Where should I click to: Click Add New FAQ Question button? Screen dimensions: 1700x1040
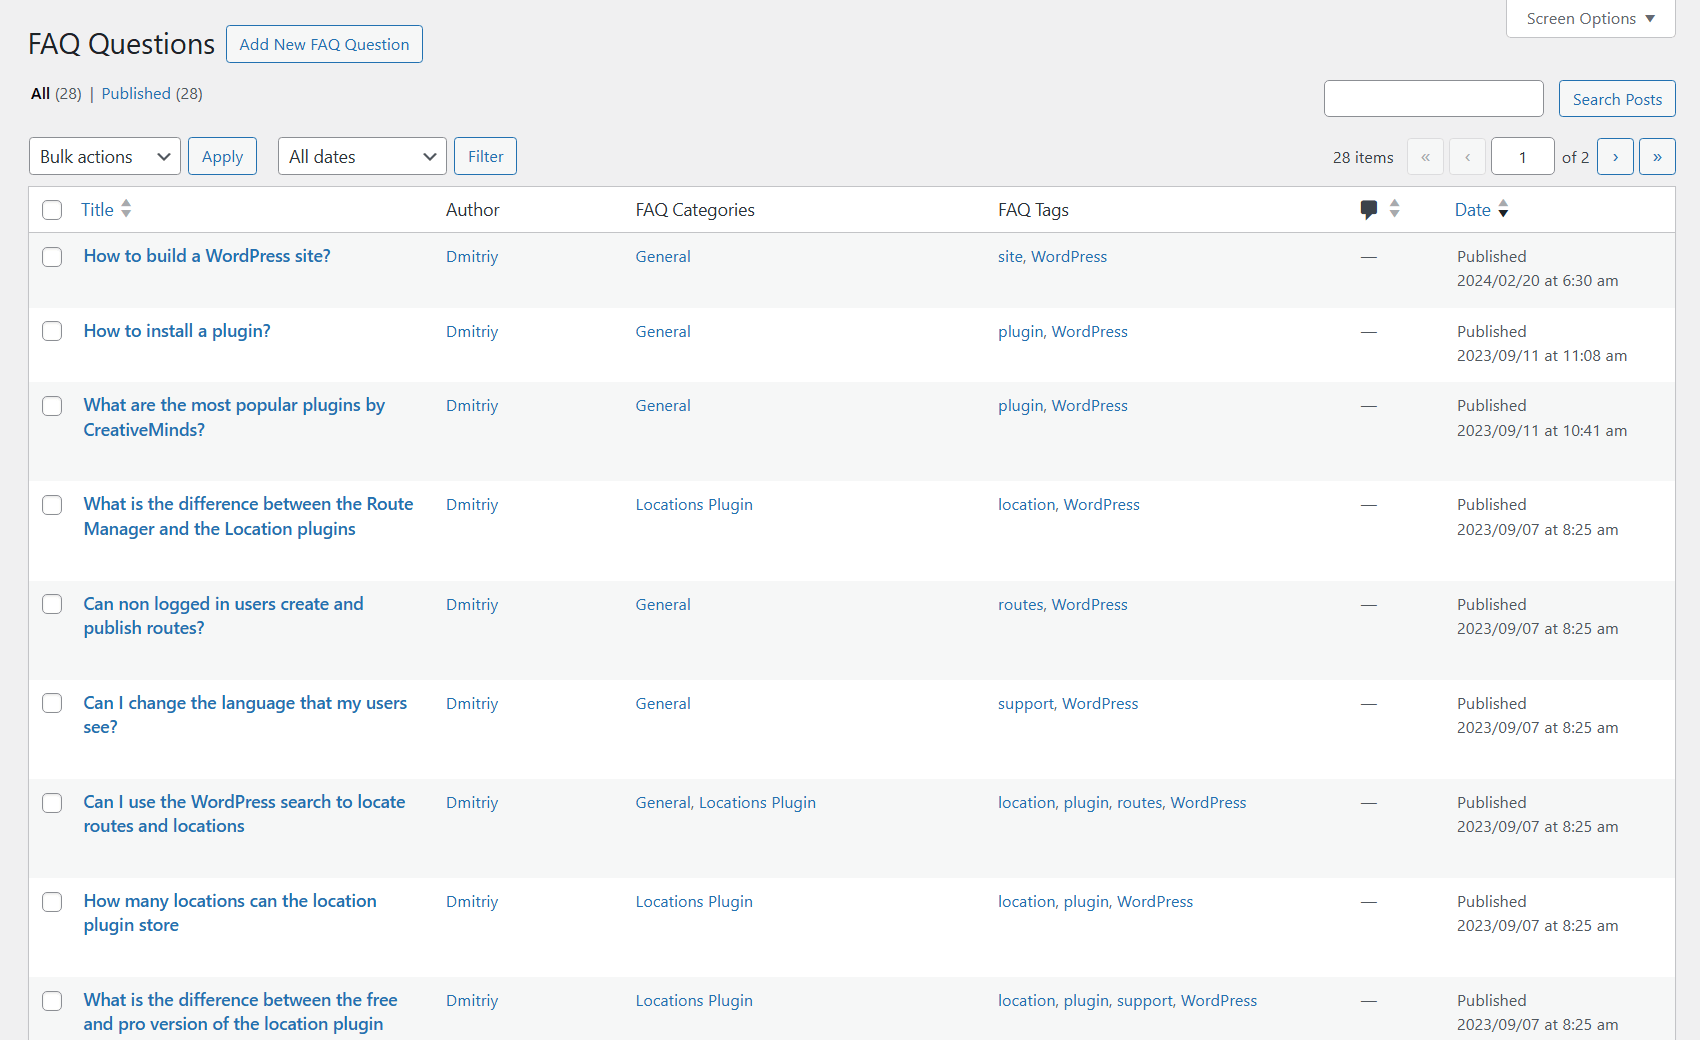tap(324, 45)
